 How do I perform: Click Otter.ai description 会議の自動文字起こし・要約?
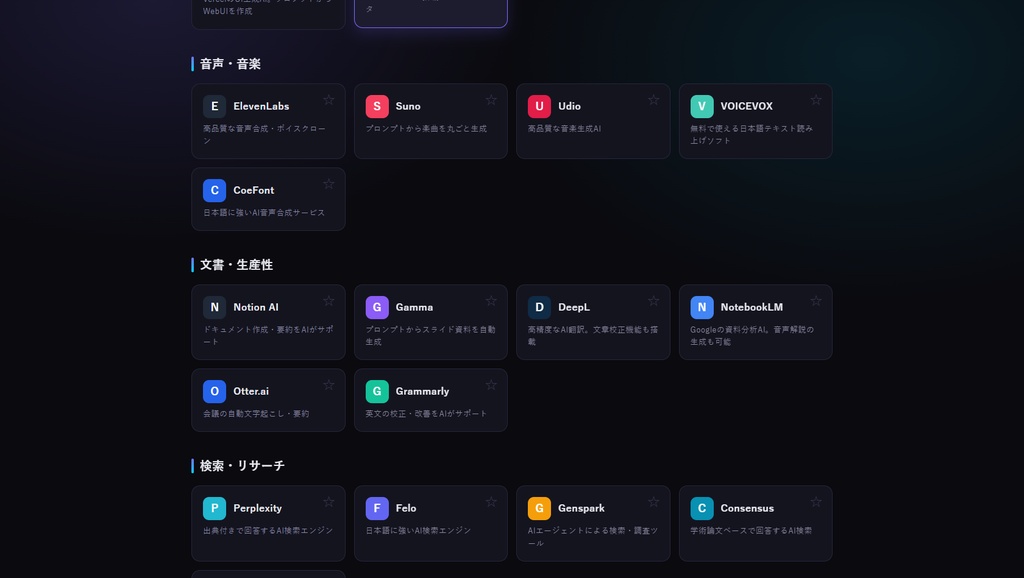[256, 414]
